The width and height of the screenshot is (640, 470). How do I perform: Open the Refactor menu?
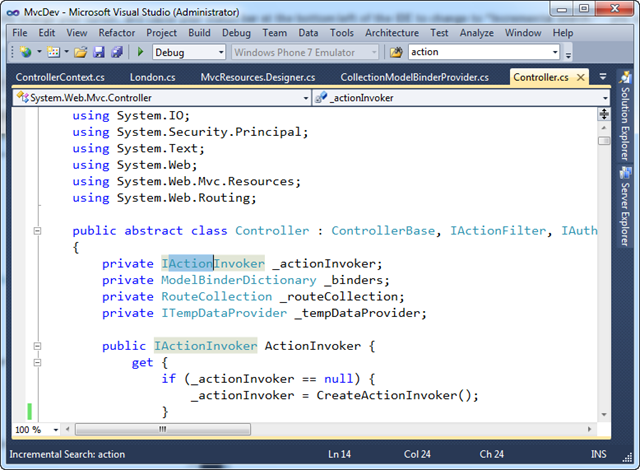click(x=117, y=33)
